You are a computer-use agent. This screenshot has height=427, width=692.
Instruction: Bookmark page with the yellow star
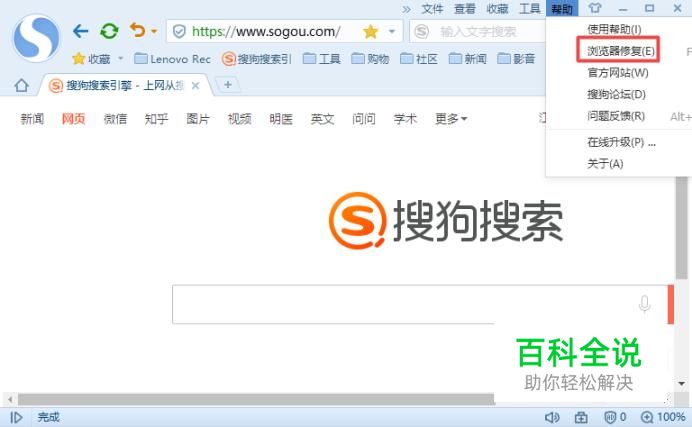pos(370,31)
